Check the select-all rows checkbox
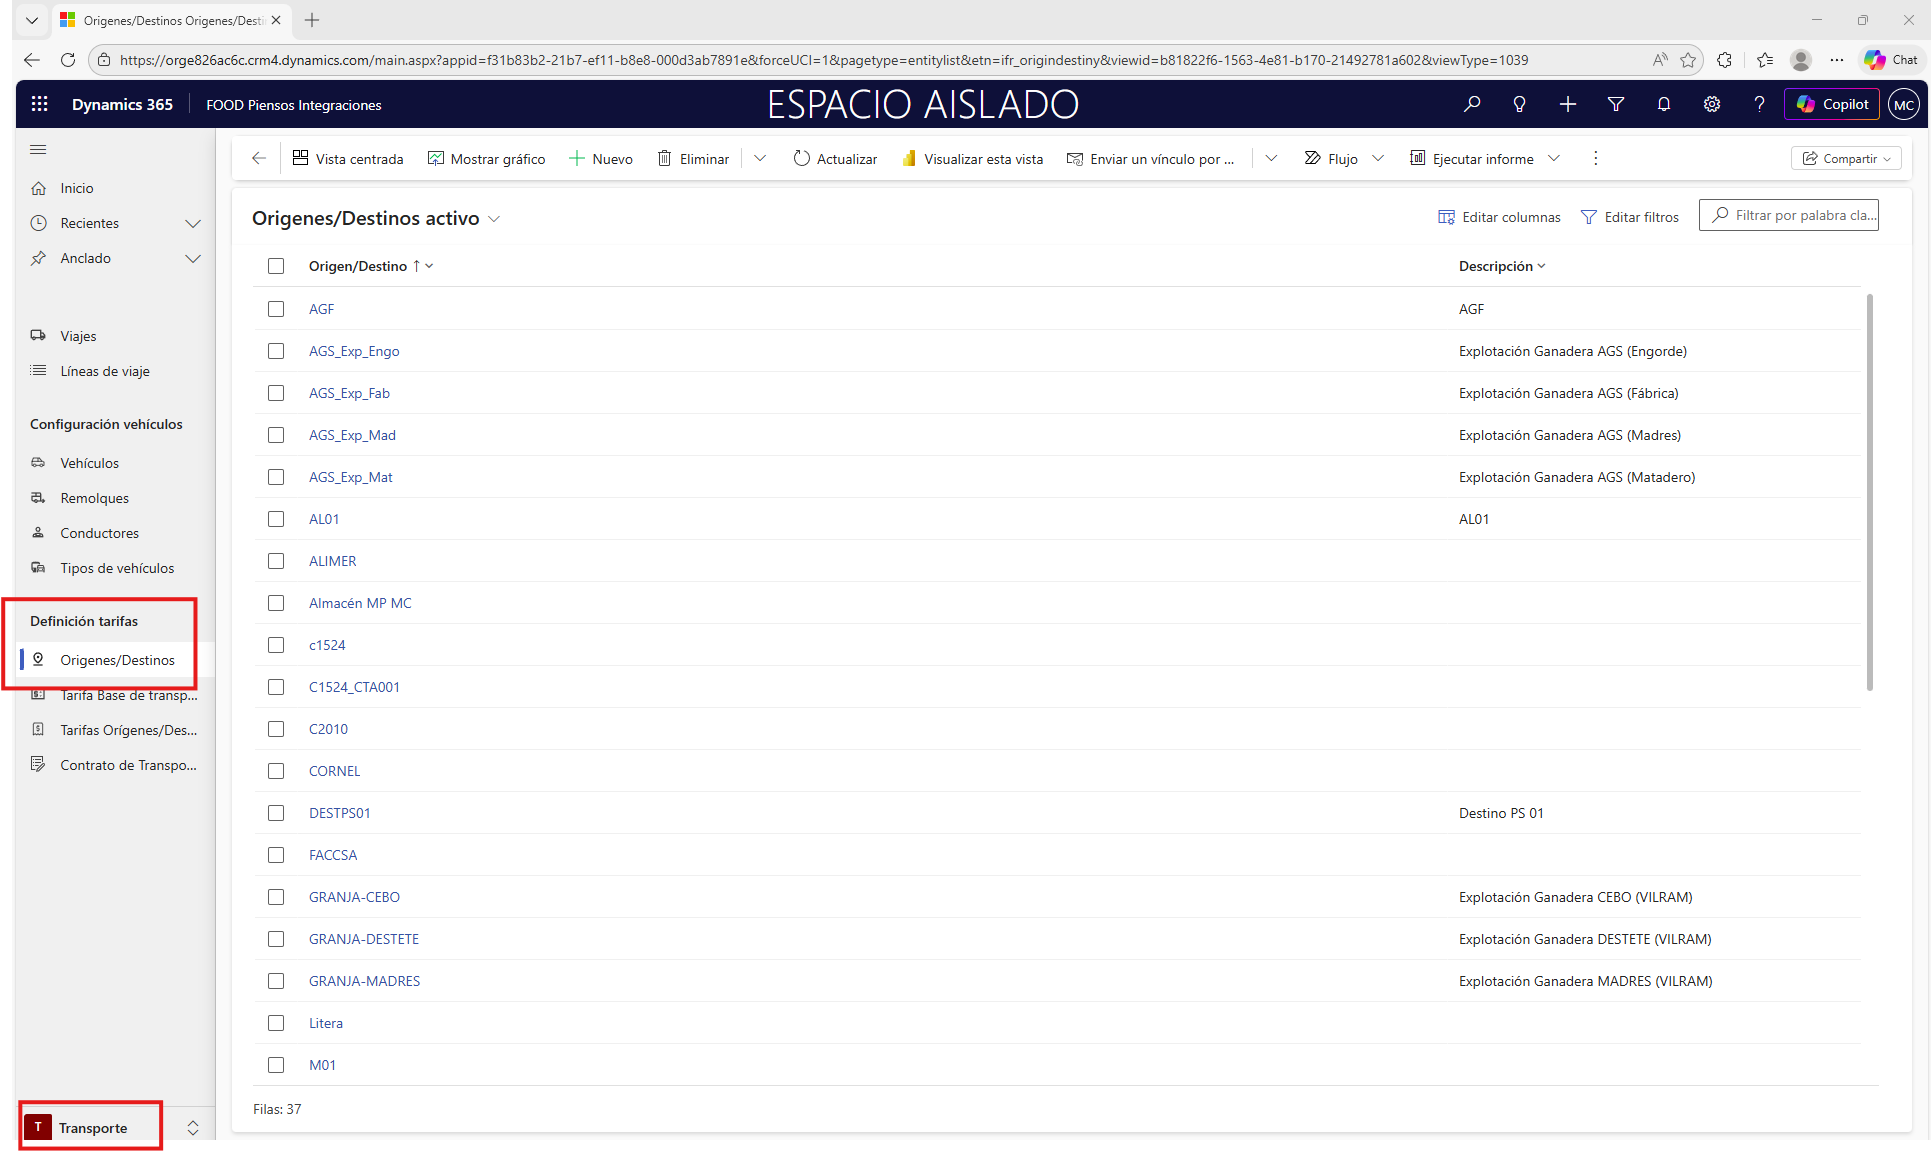 [276, 266]
